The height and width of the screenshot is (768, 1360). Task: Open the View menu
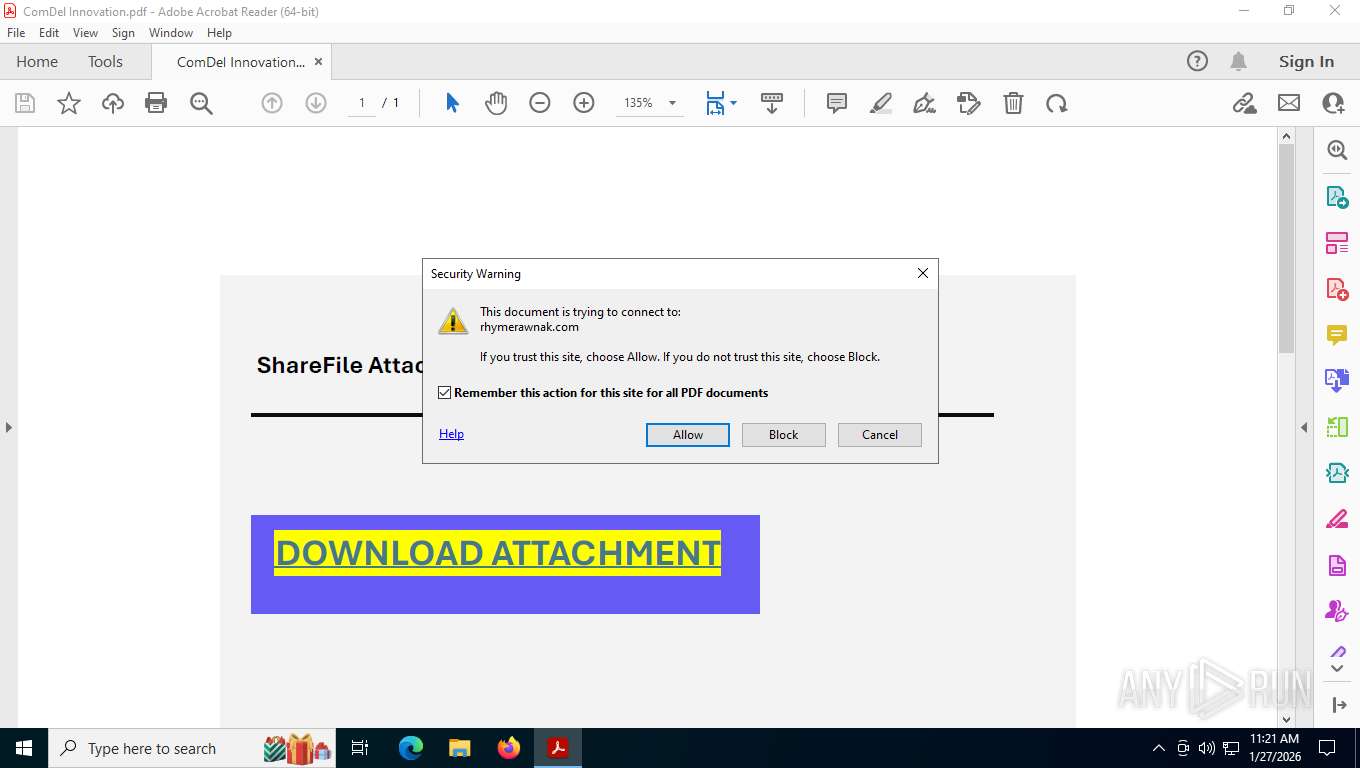tap(85, 33)
